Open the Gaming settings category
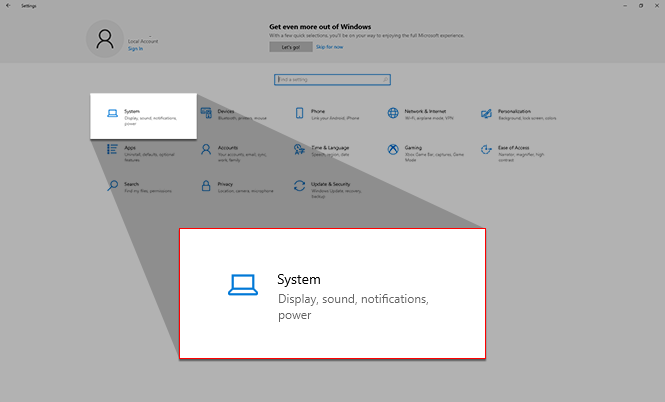The image size is (665, 402). tap(411, 150)
